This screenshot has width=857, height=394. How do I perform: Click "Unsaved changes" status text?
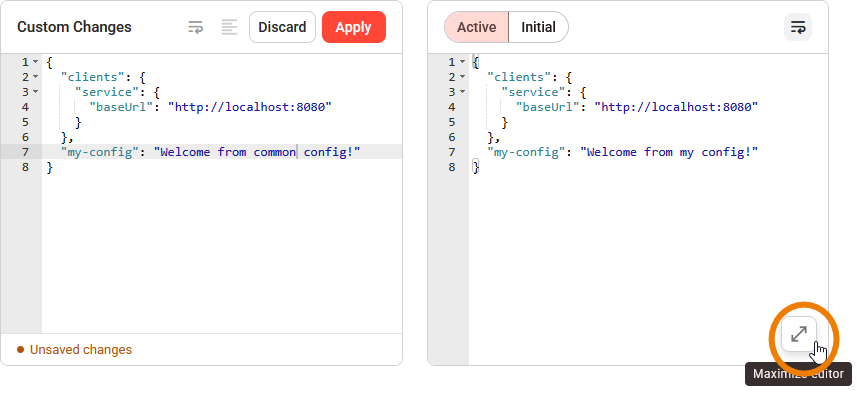[81, 350]
